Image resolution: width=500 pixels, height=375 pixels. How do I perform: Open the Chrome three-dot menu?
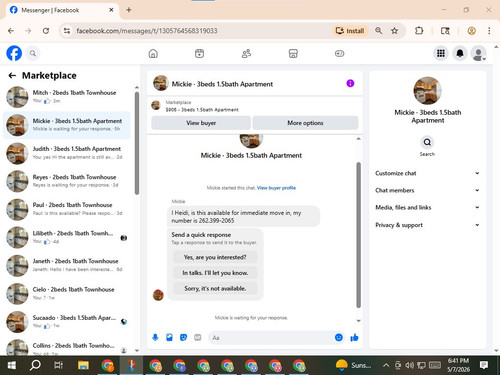click(x=489, y=31)
